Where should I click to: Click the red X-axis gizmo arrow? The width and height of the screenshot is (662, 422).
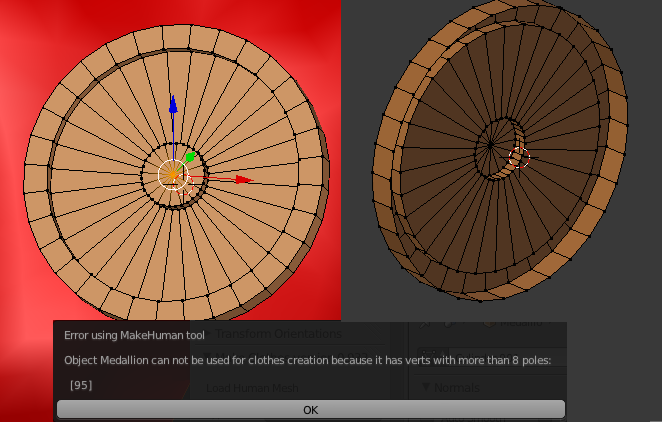[242, 180]
